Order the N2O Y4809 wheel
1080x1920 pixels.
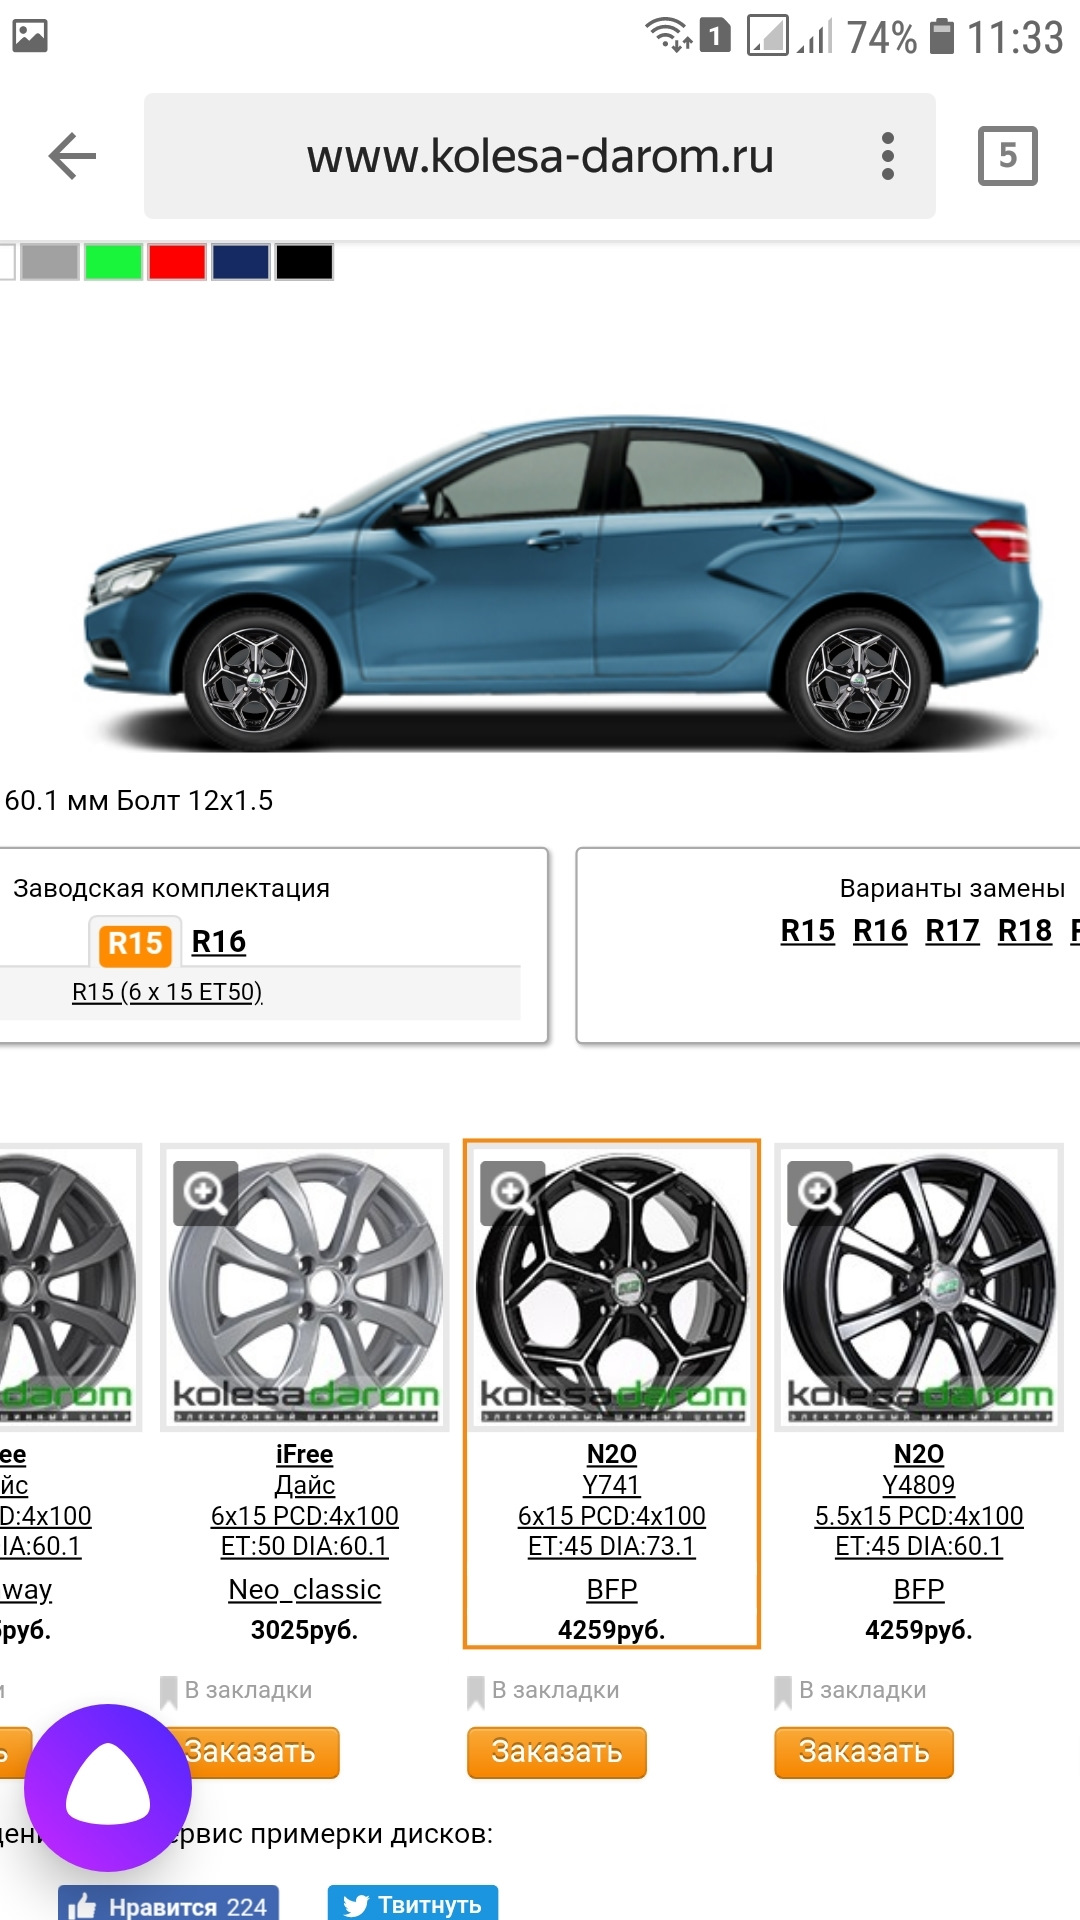(x=864, y=1752)
